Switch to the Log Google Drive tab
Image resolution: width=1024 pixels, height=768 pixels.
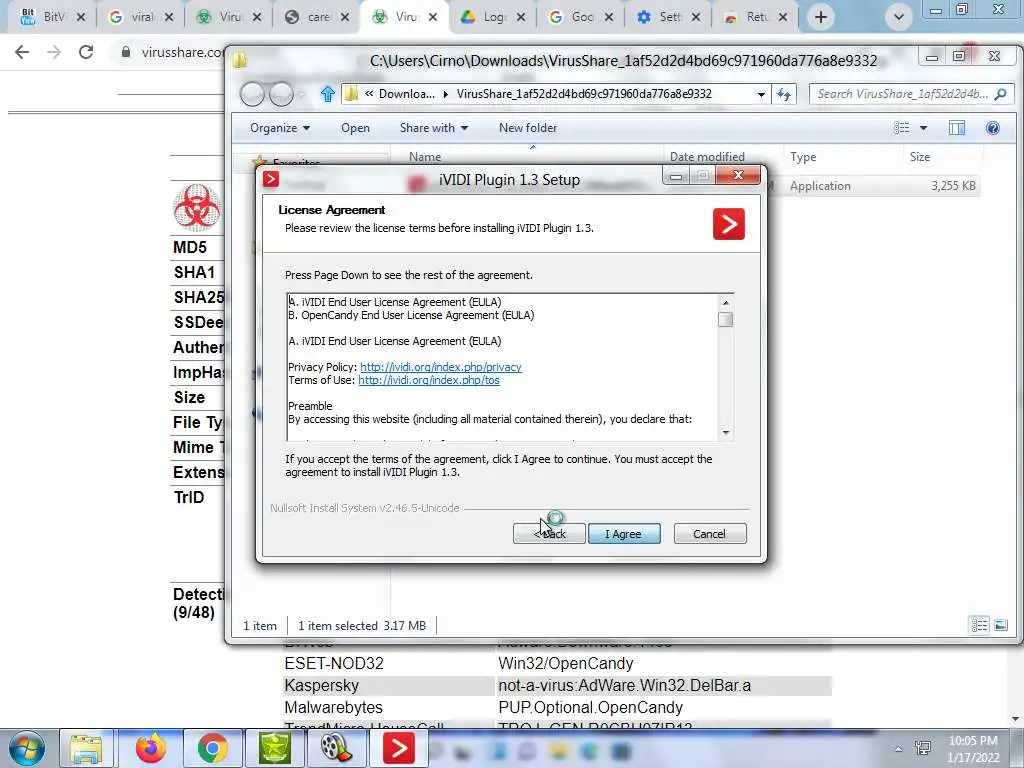tap(492, 17)
